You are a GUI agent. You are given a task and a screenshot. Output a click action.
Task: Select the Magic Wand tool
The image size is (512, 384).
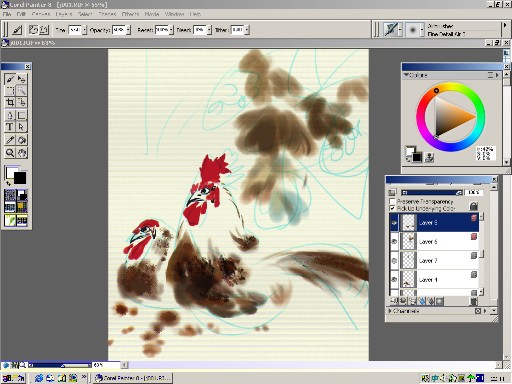(22, 90)
